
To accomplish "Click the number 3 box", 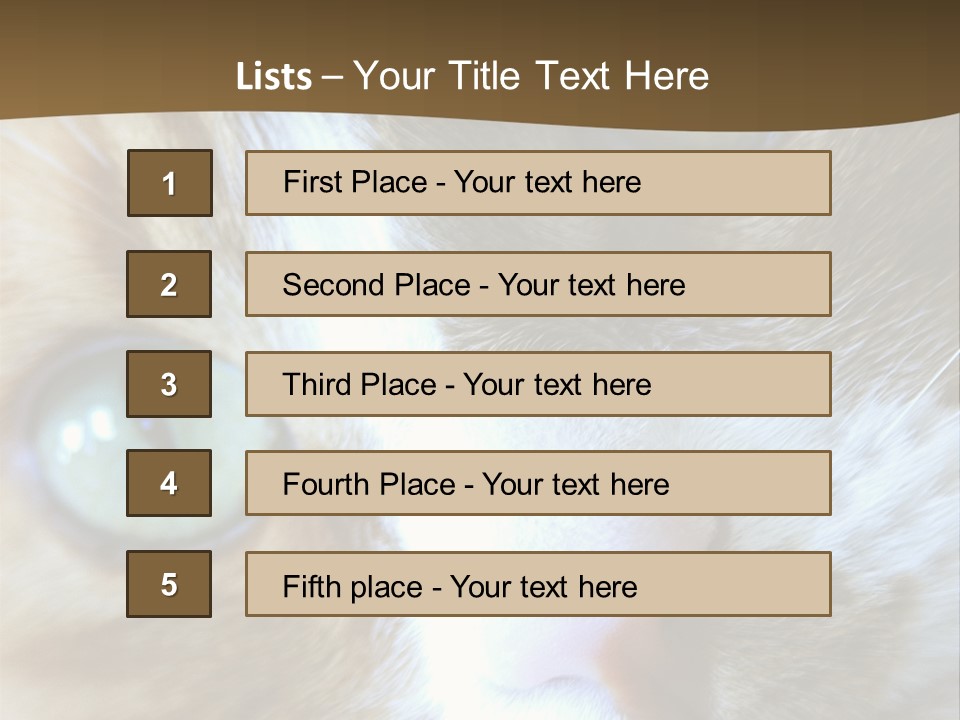I will [x=169, y=384].
